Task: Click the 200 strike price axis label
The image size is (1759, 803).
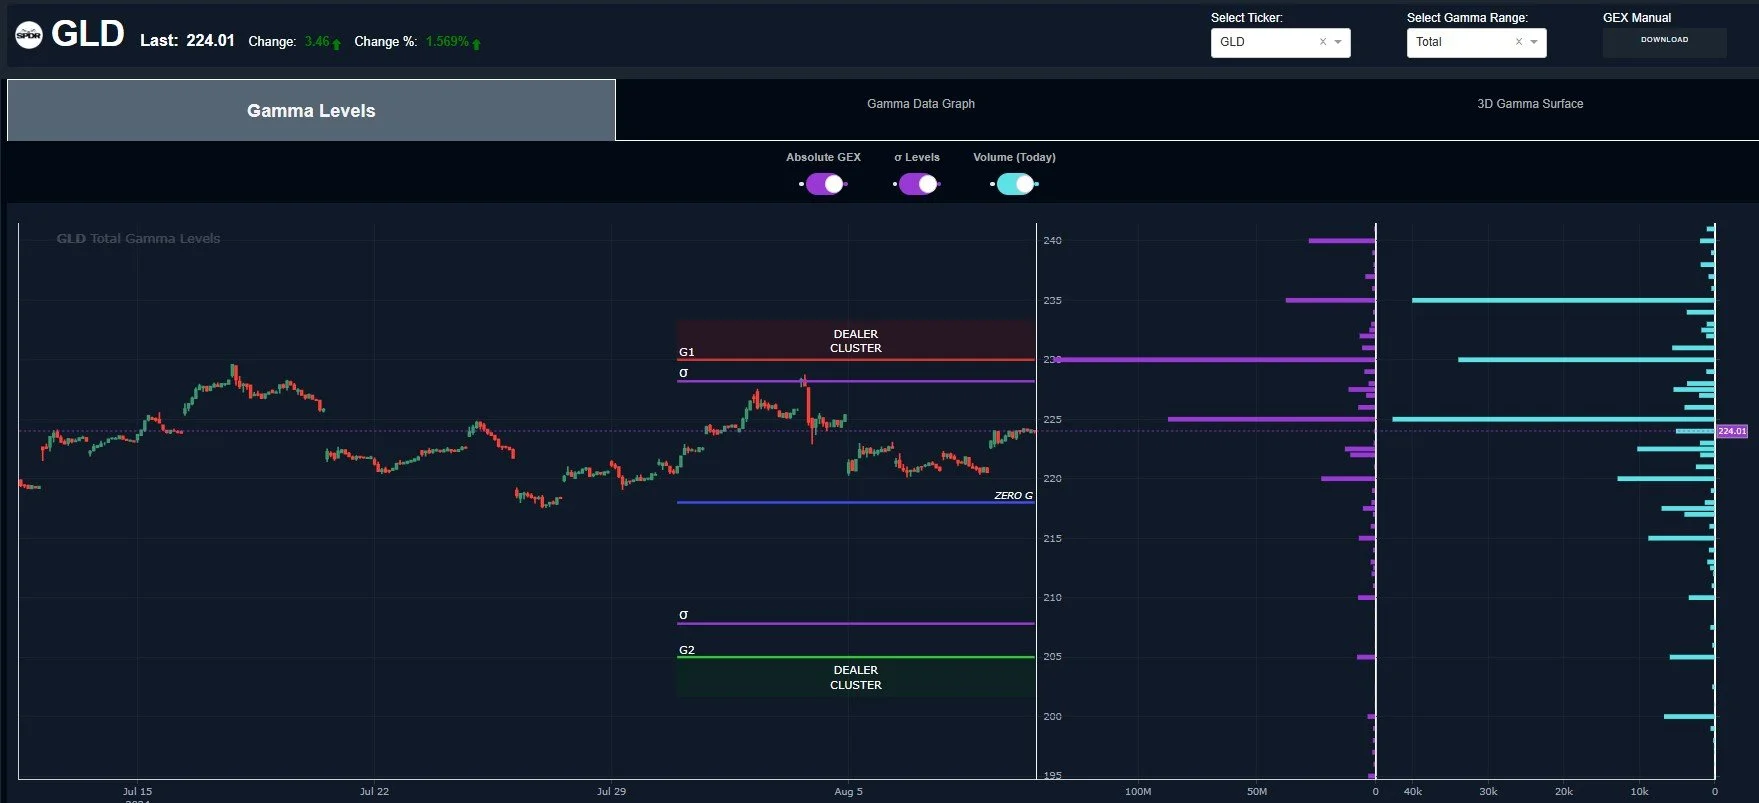Action: point(1052,716)
